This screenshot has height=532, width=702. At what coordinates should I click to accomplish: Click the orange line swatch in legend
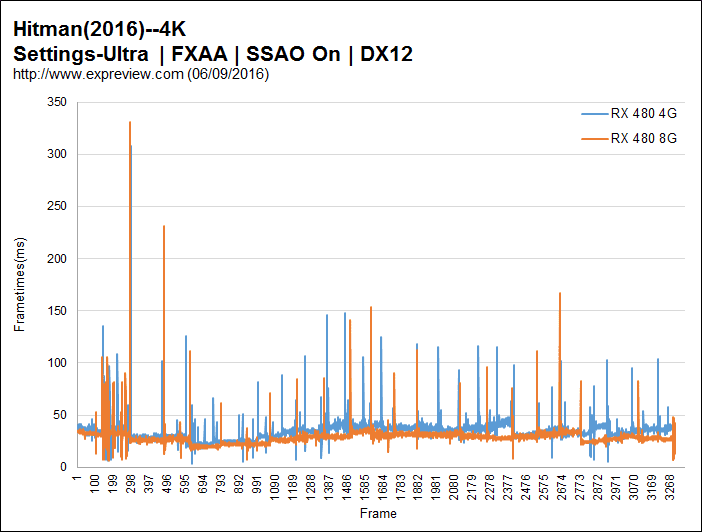pyautogui.click(x=595, y=139)
